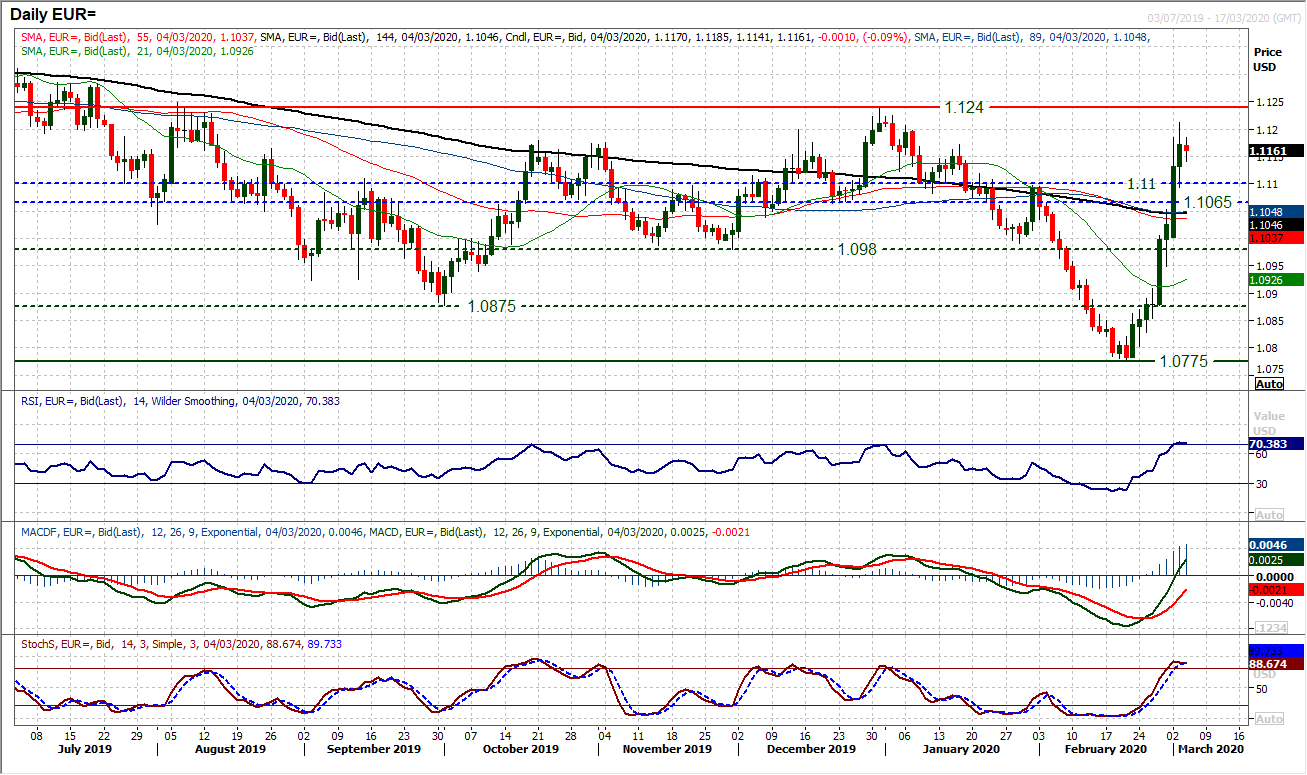Click the date range '03/07/2019 - 17/03/2020 (GMT)'
The image size is (1307, 775).
coord(1222,18)
